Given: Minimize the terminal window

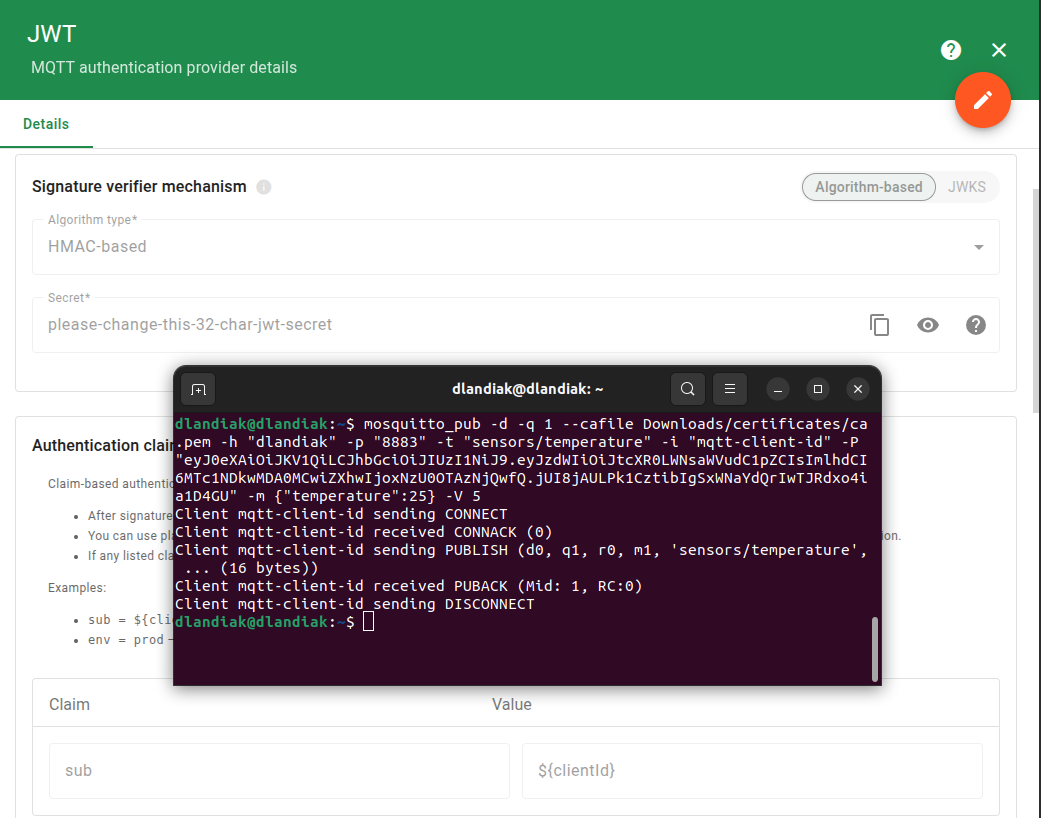Looking at the screenshot, I should coord(779,389).
